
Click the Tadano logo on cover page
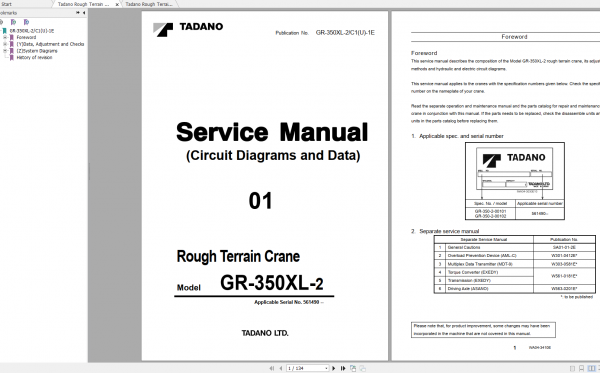tap(188, 29)
